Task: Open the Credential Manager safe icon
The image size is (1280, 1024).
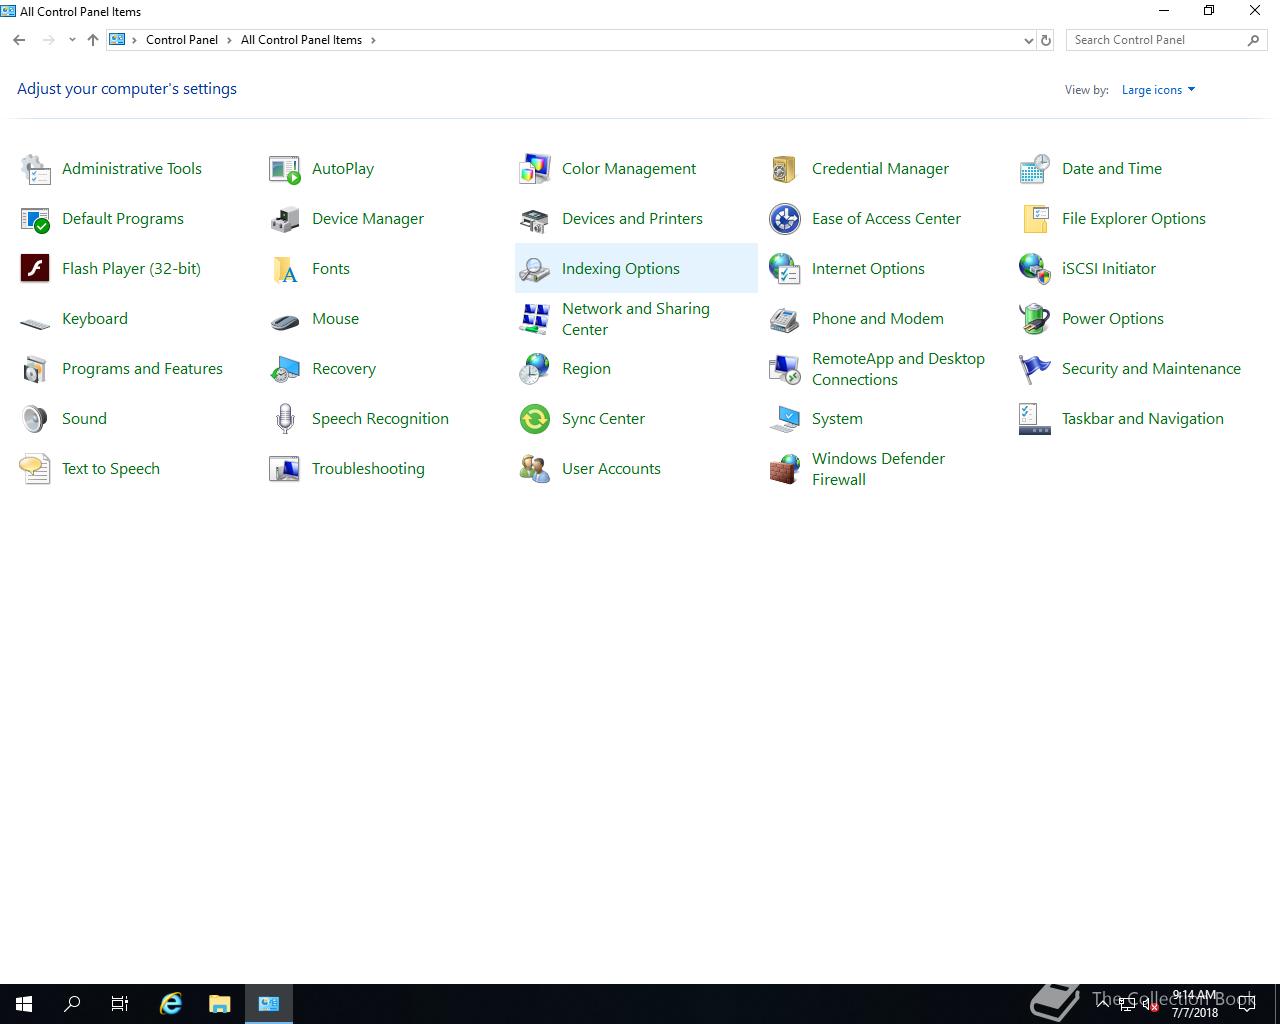Action: pyautogui.click(x=785, y=169)
